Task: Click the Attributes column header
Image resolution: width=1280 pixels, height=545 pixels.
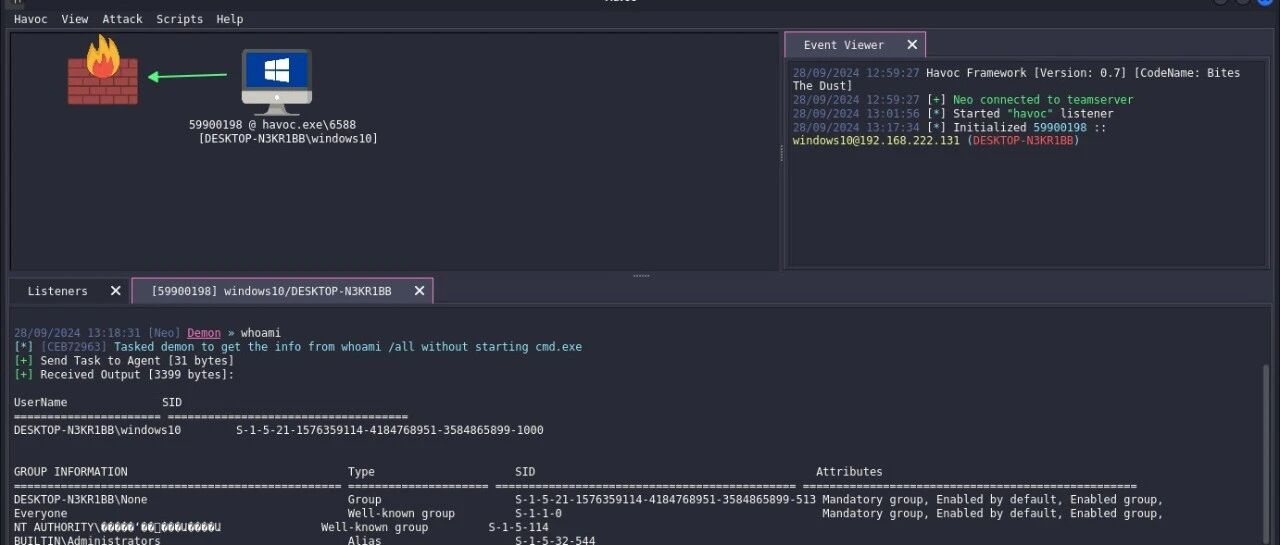Action: pyautogui.click(x=849, y=472)
